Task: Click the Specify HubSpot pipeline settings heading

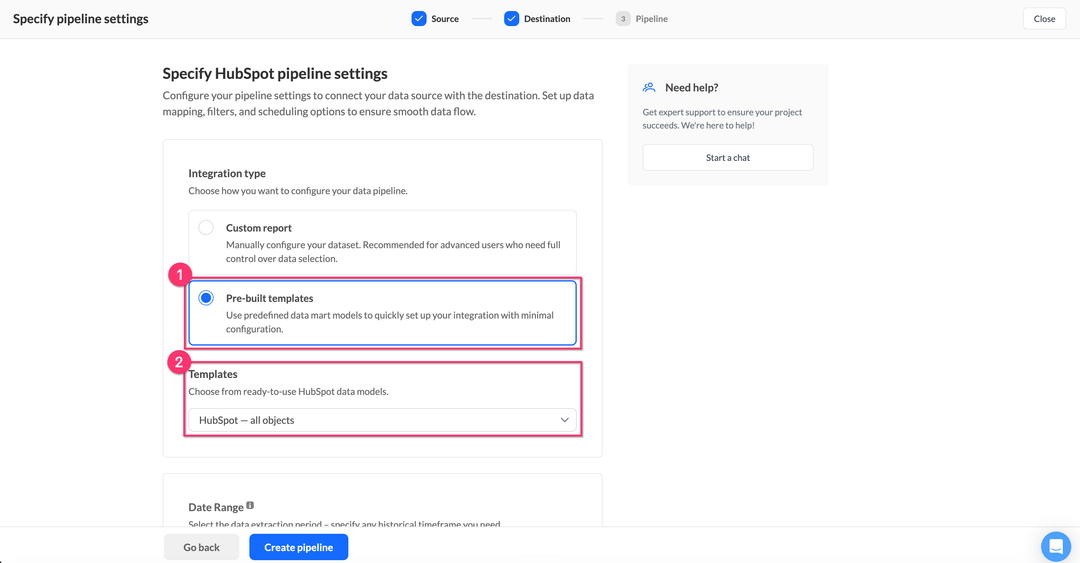Action: pyautogui.click(x=275, y=73)
